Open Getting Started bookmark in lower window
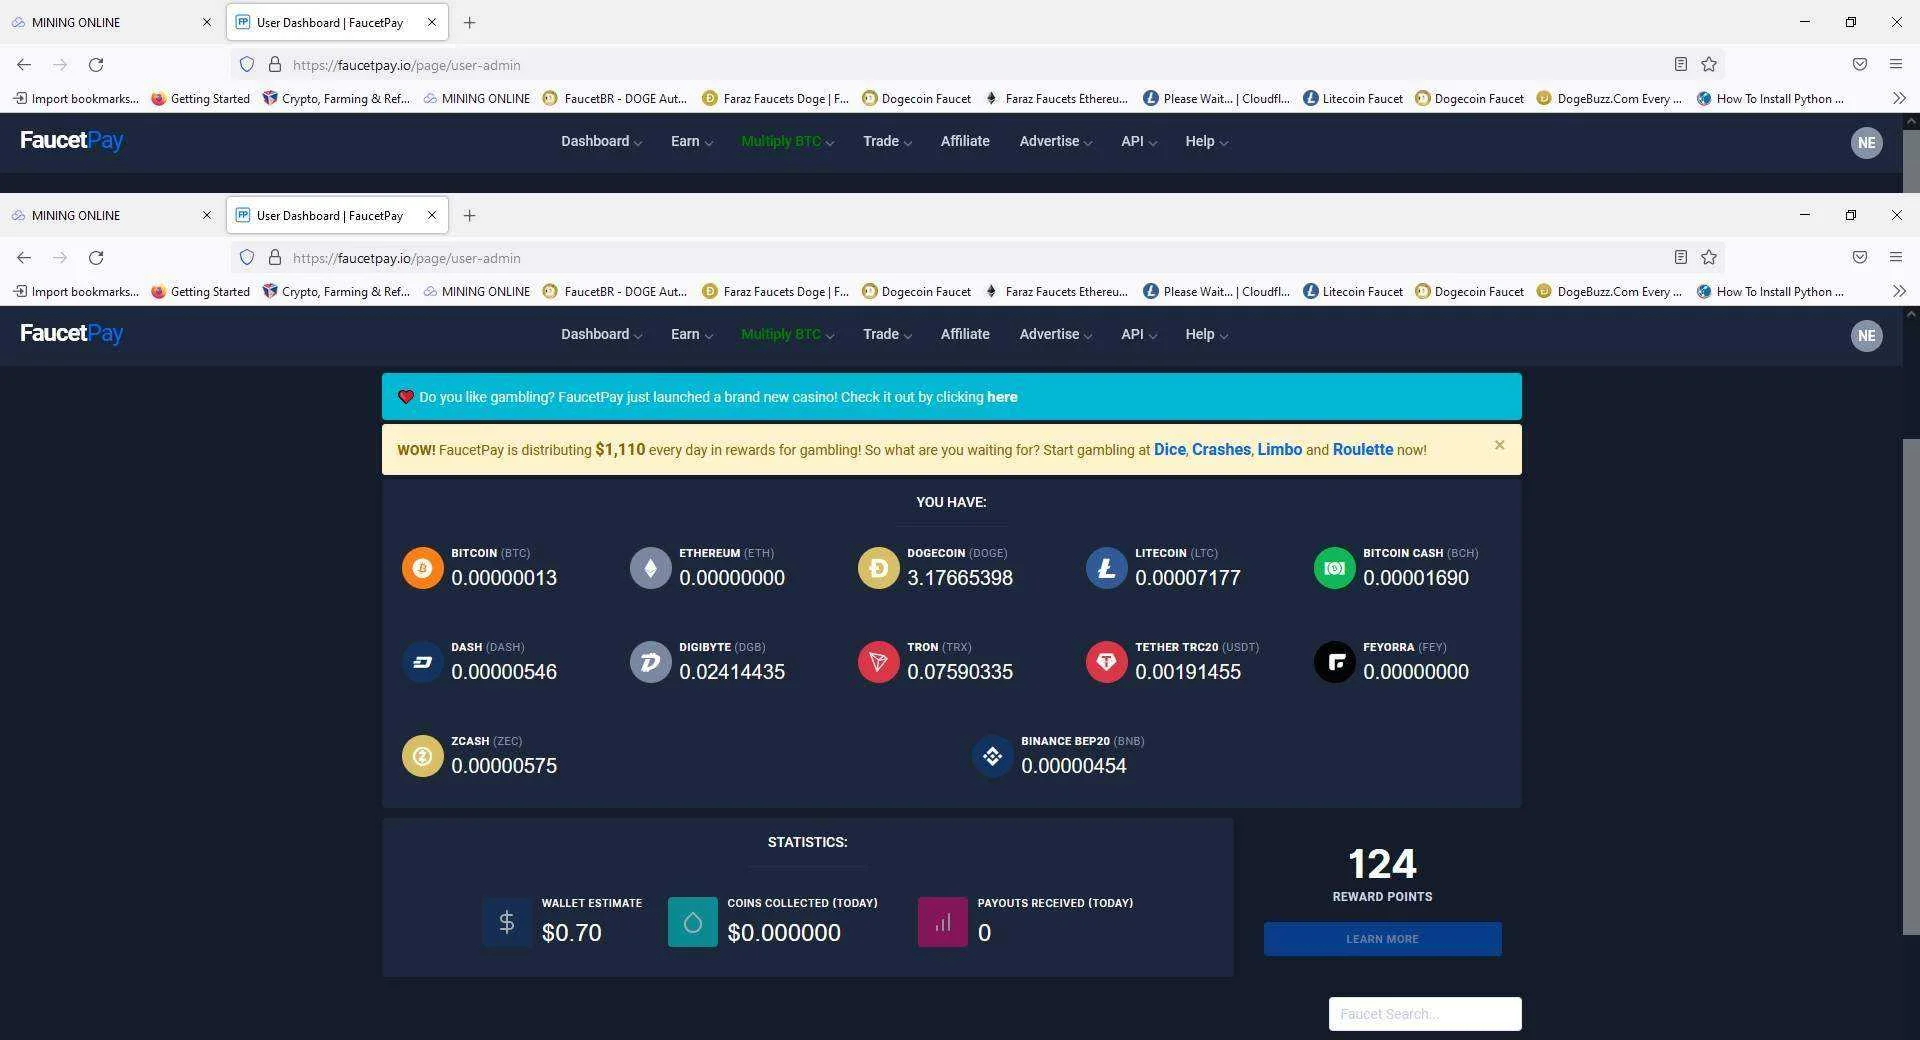Screen dimensions: 1920x1040 click(x=200, y=292)
